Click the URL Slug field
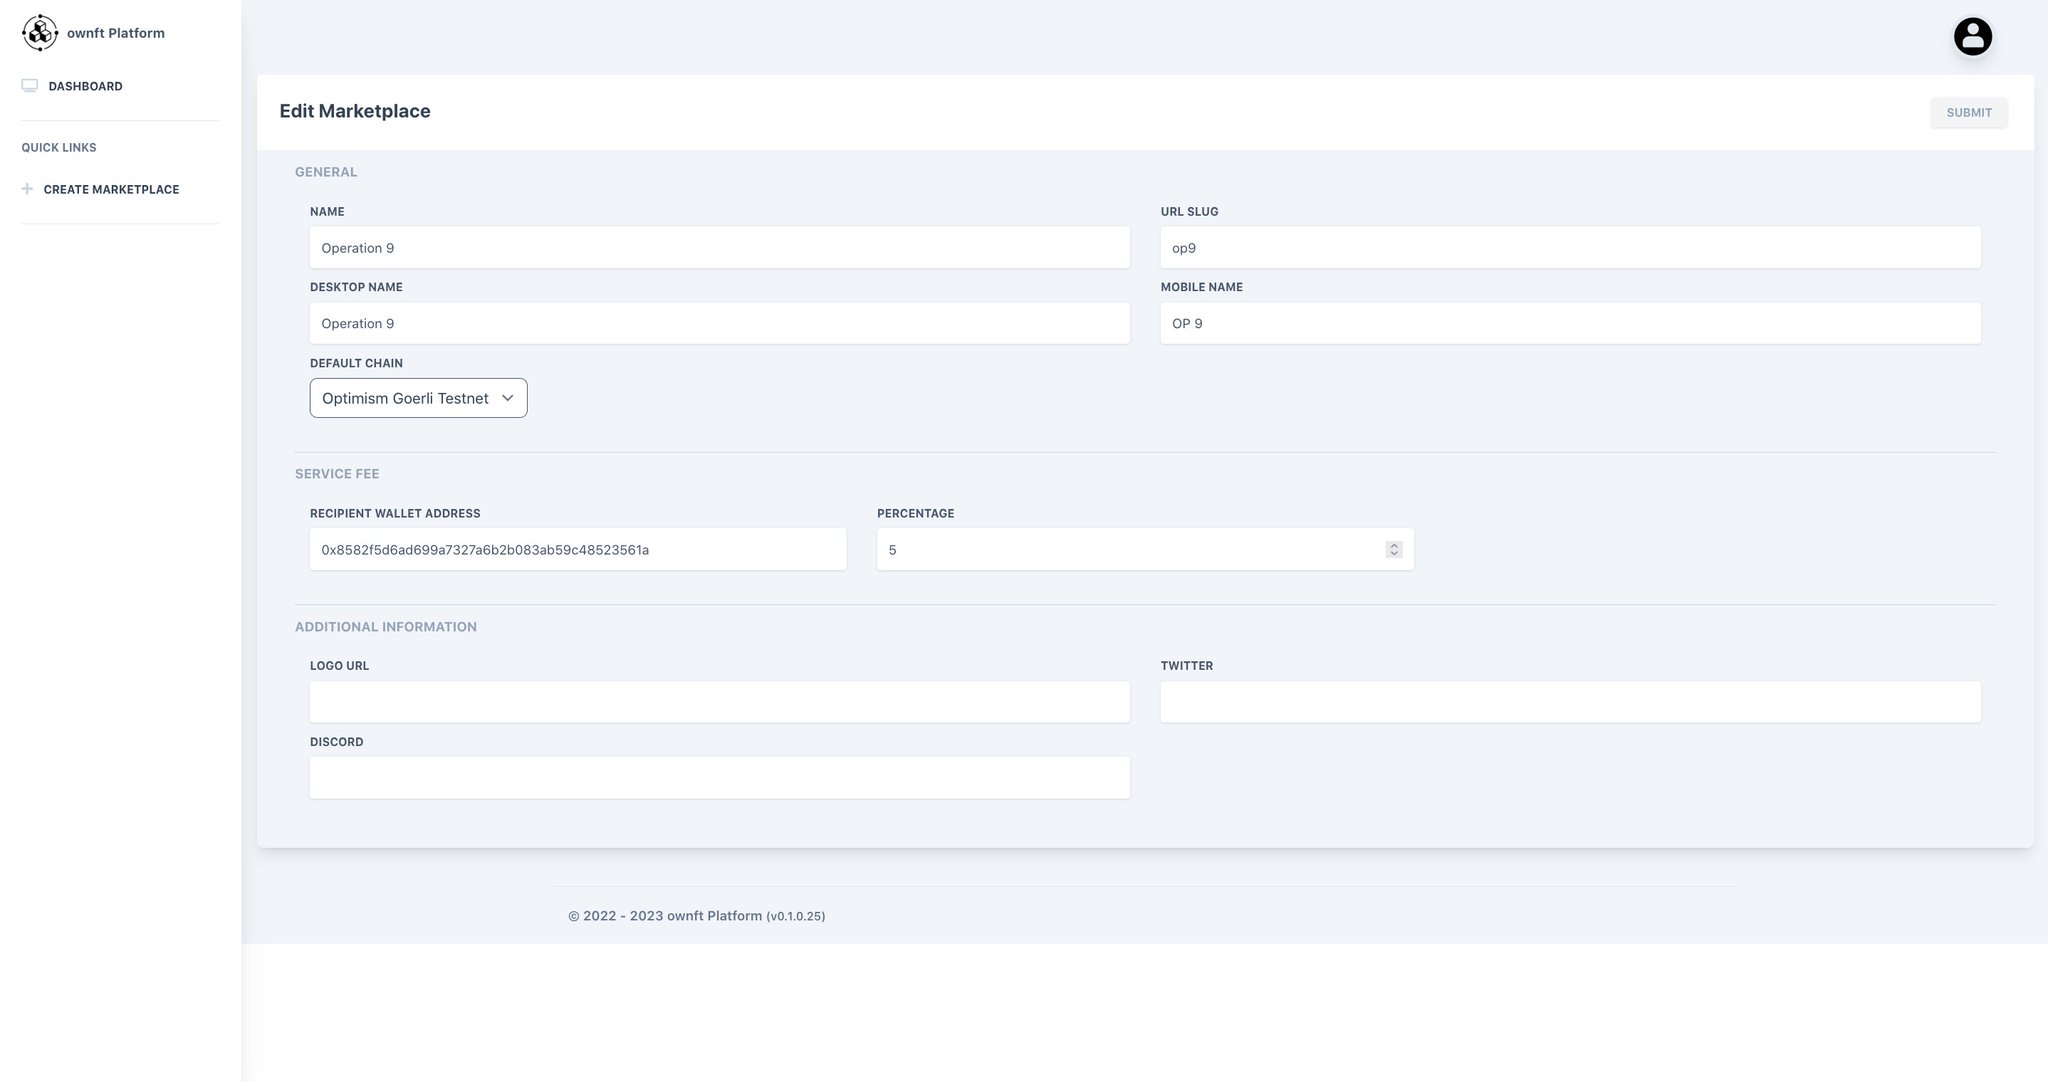The width and height of the screenshot is (2048, 1082). [x=1569, y=248]
